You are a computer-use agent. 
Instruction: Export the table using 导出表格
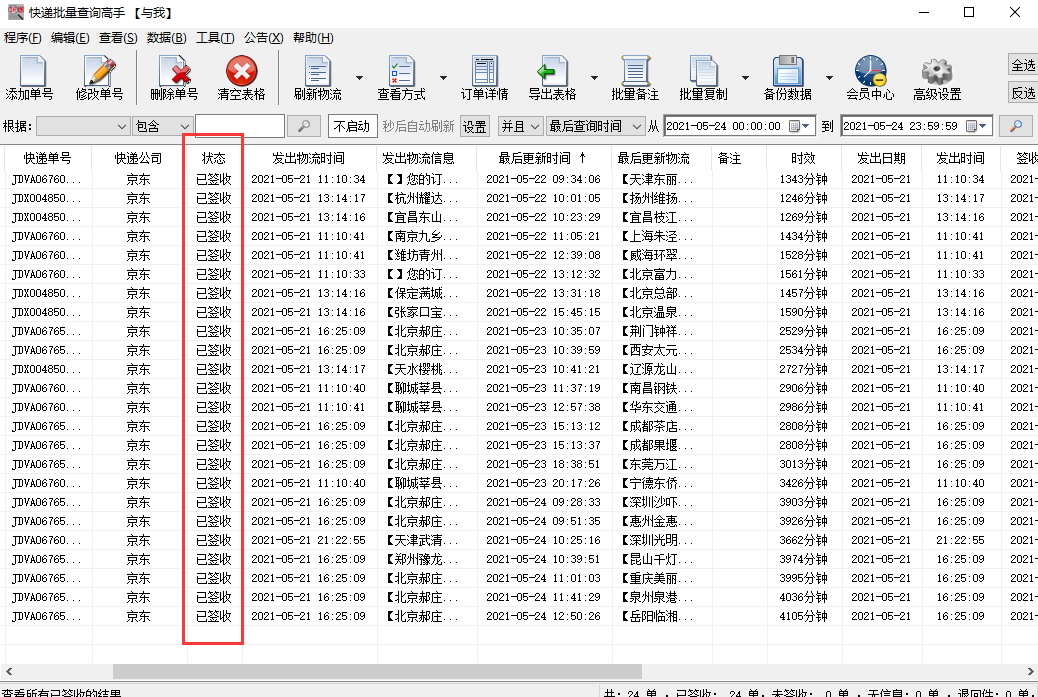coord(551,77)
